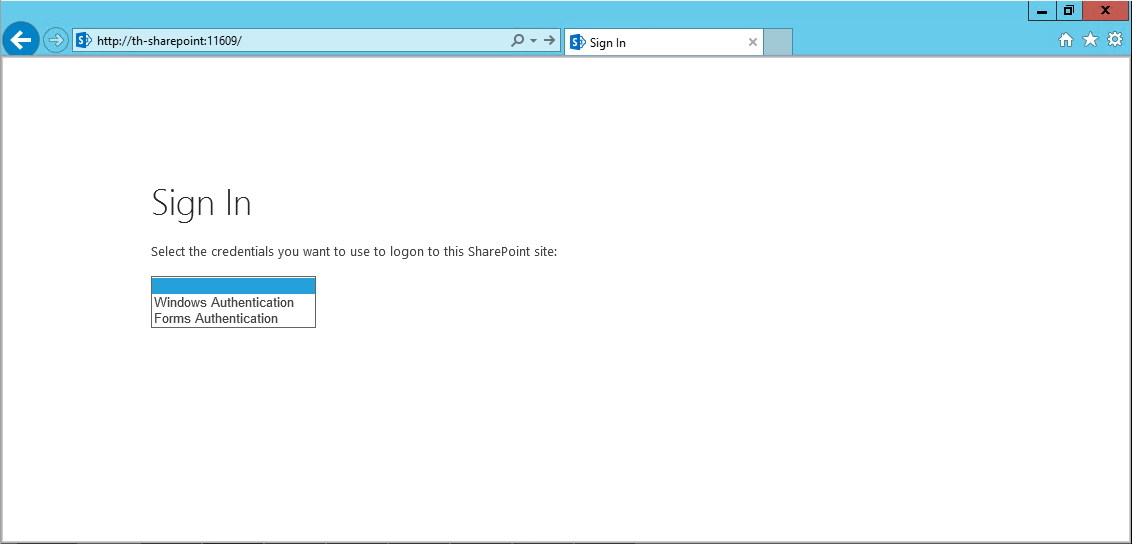This screenshot has width=1132, height=544.
Task: Go back with the browser back arrow
Action: pyautogui.click(x=21, y=40)
